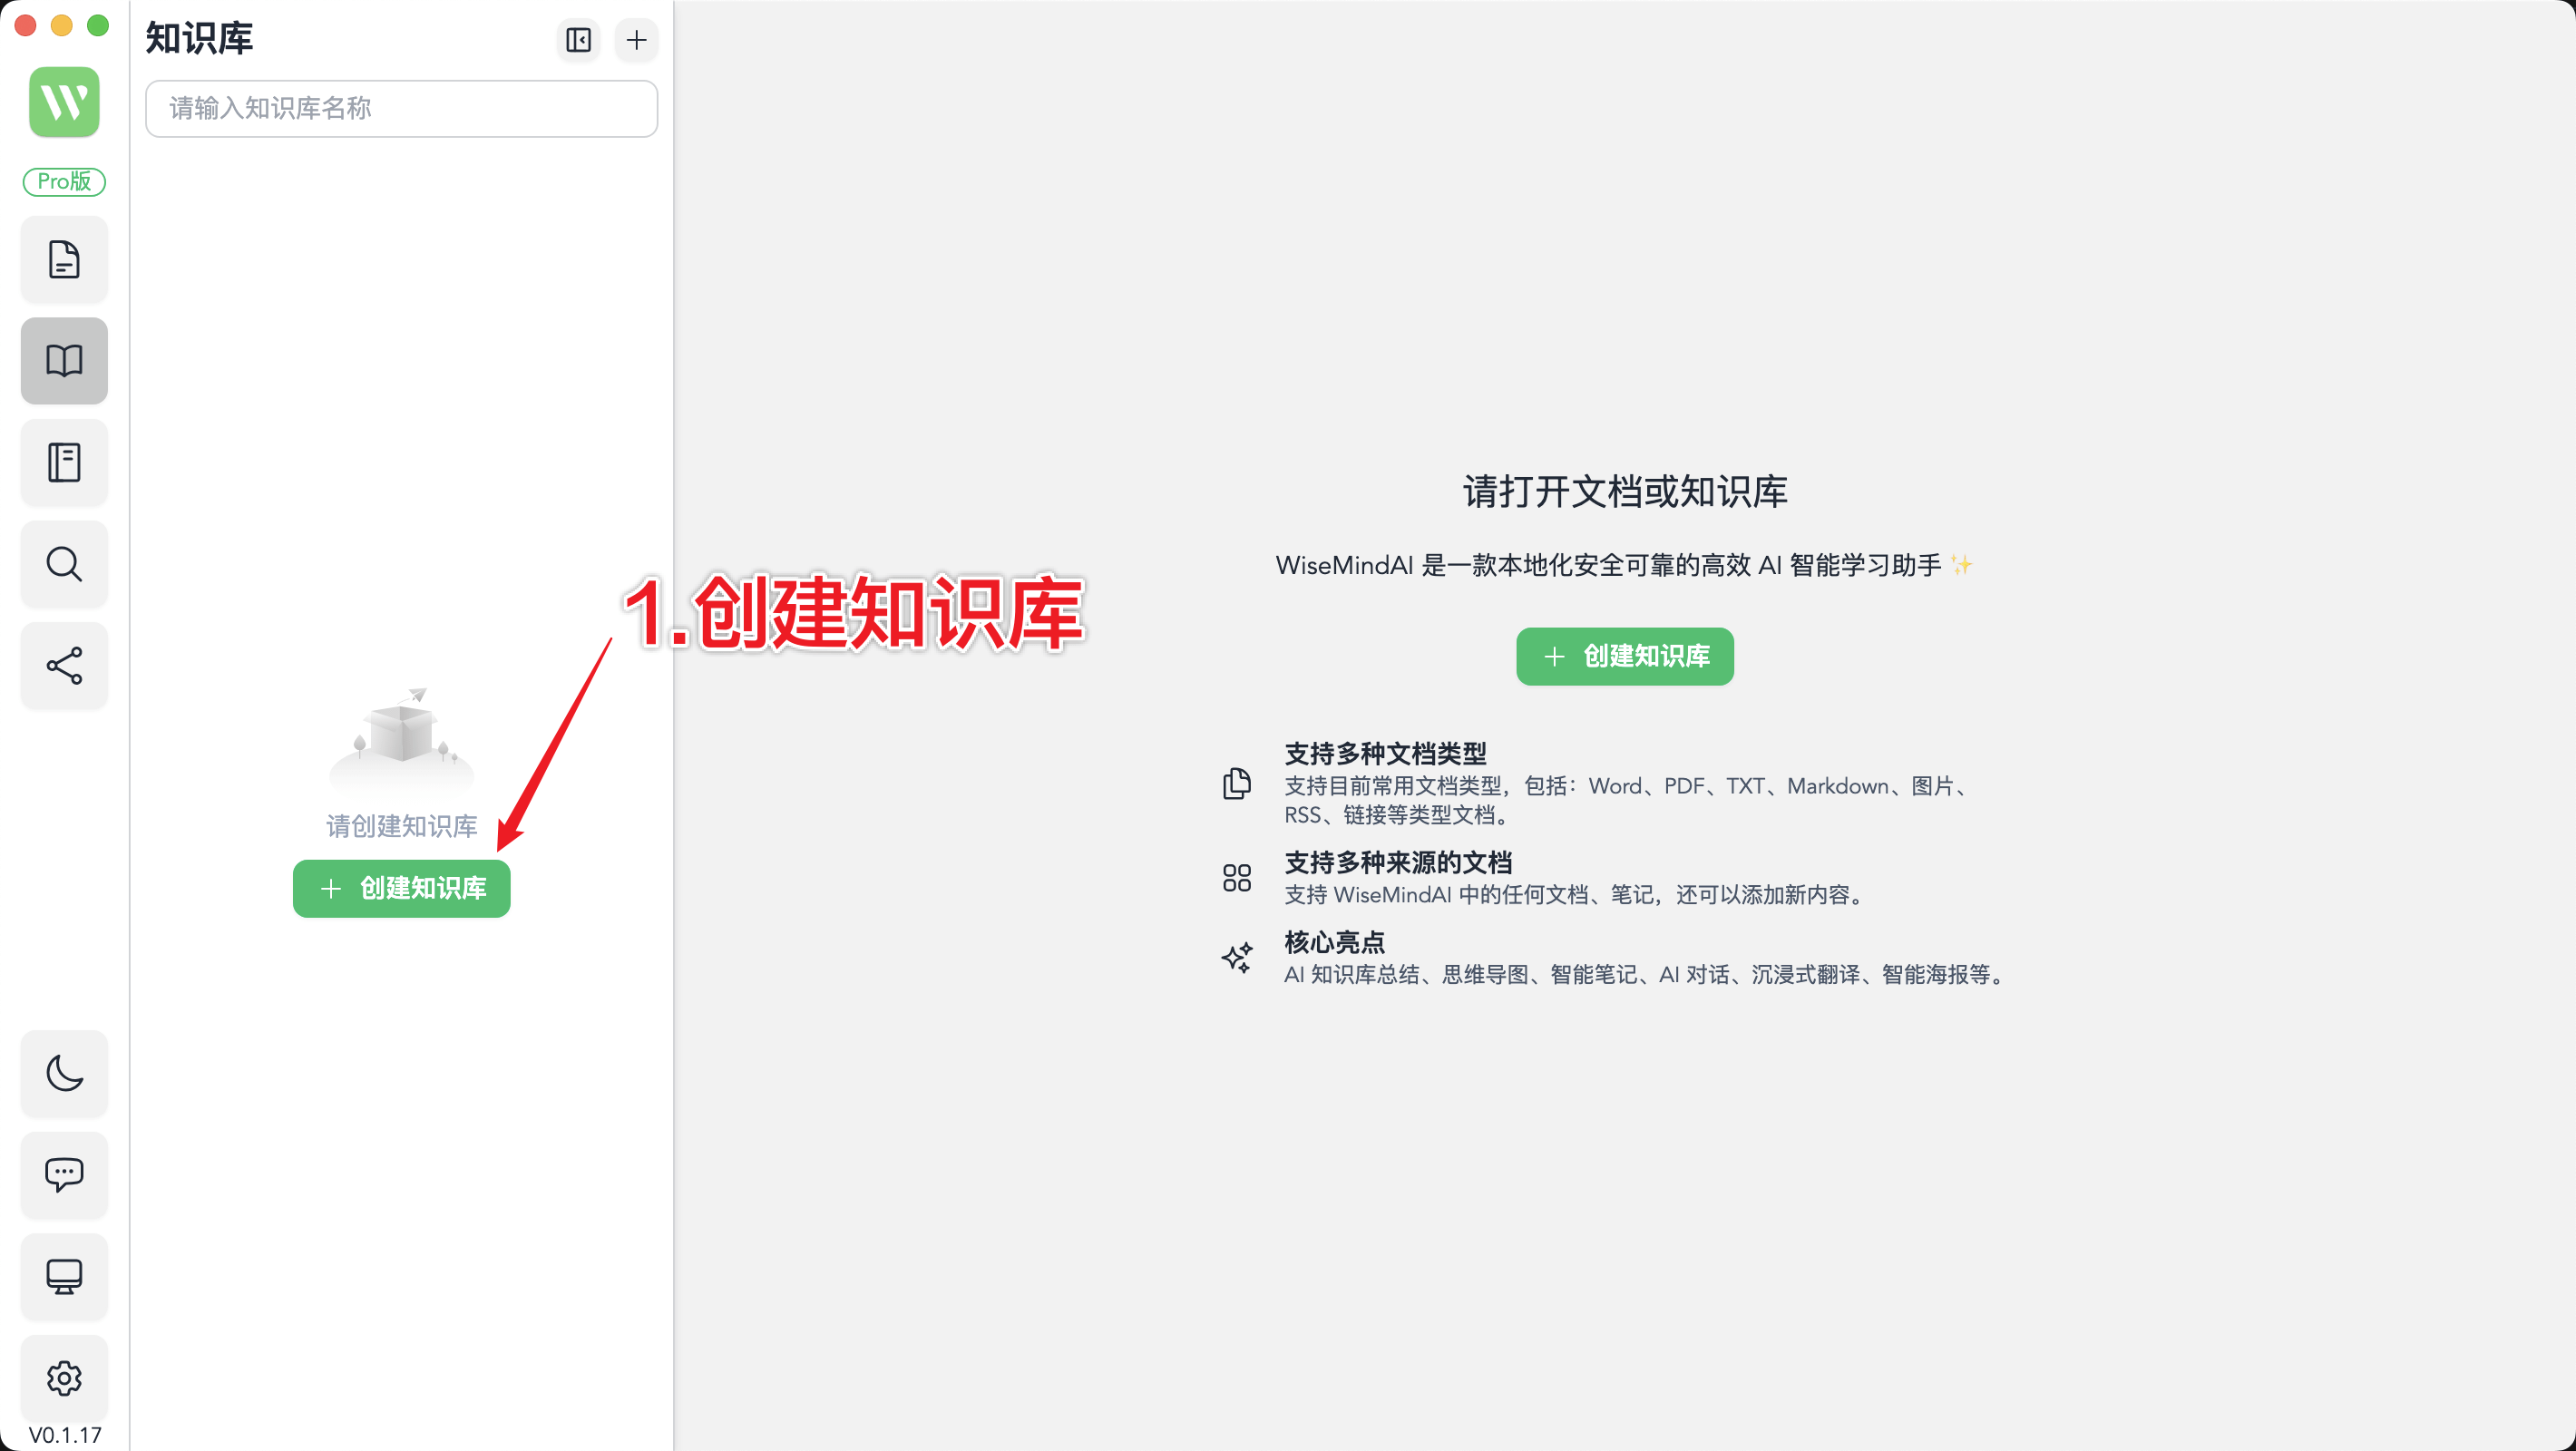Click the sparkle icon beside 核心亮点
Viewport: 2576px width, 1451px height.
tap(1237, 958)
